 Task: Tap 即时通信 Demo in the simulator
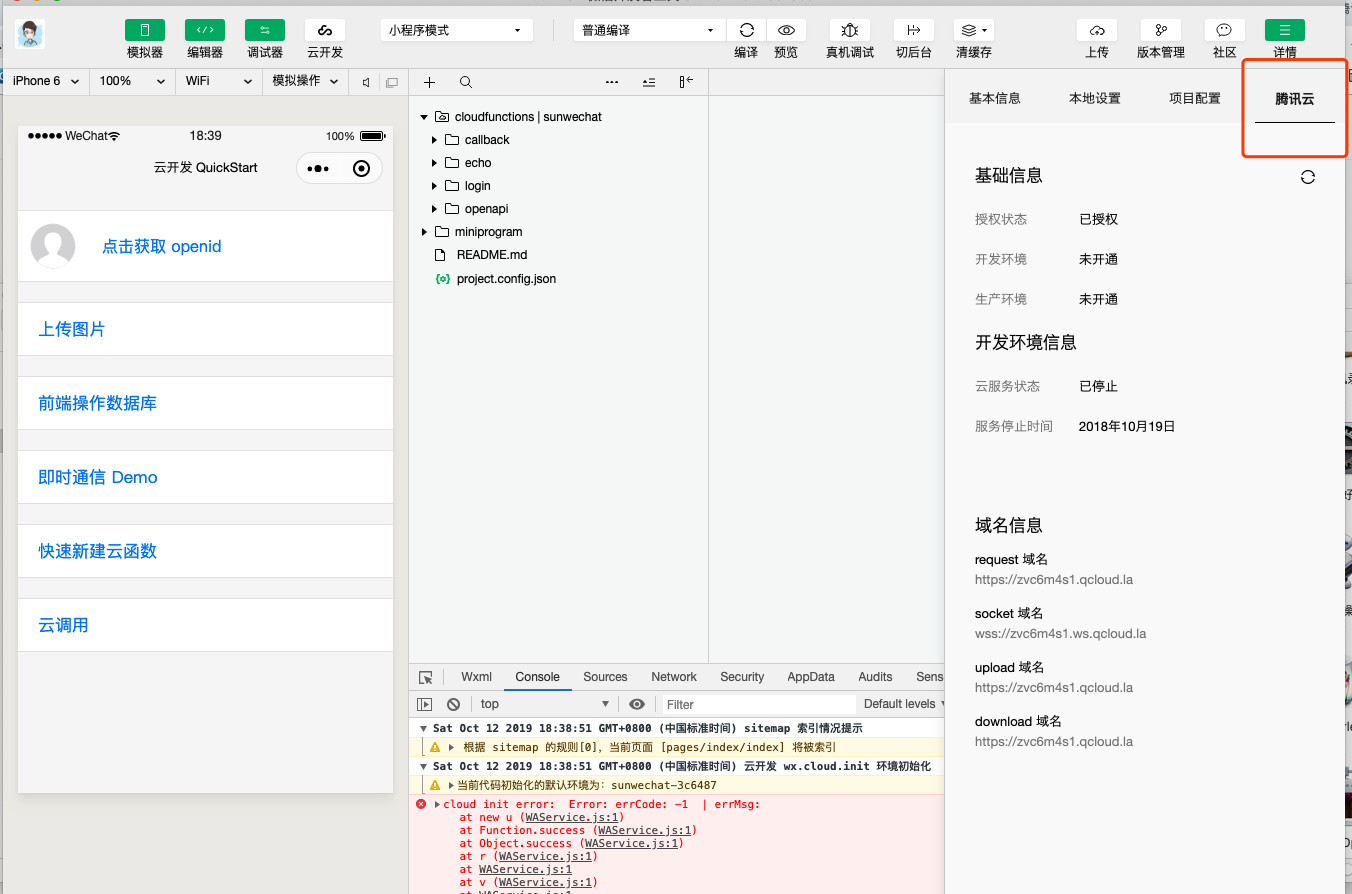pyautogui.click(x=205, y=477)
